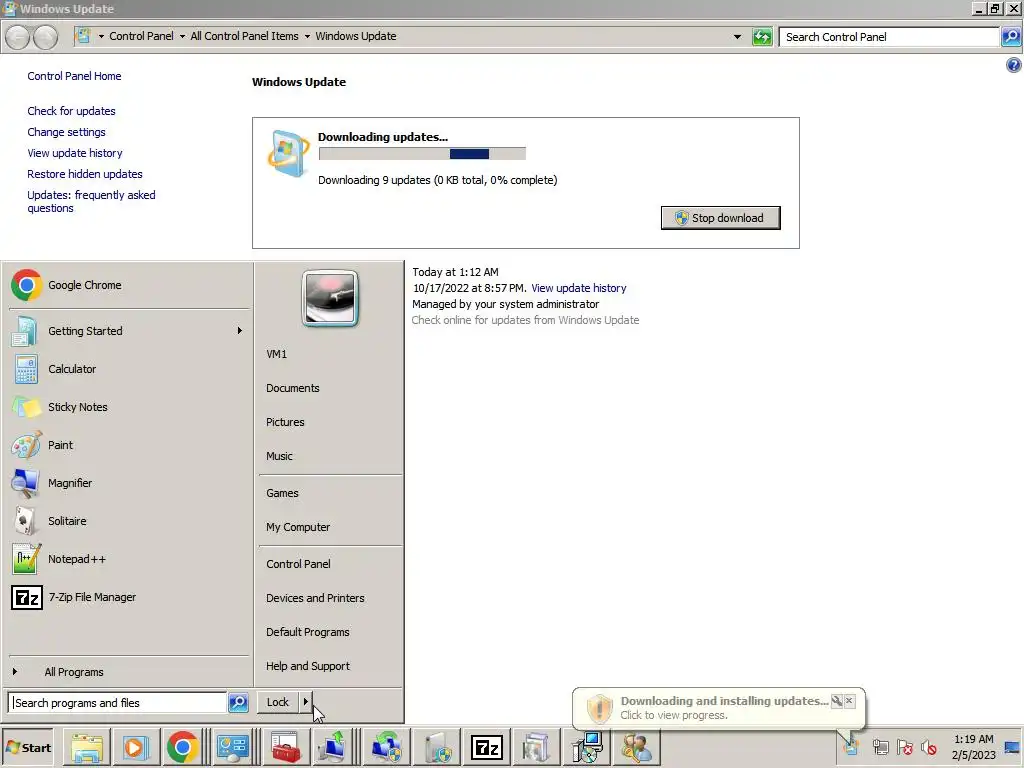Launch Calculator from the Start menu

[128, 369]
